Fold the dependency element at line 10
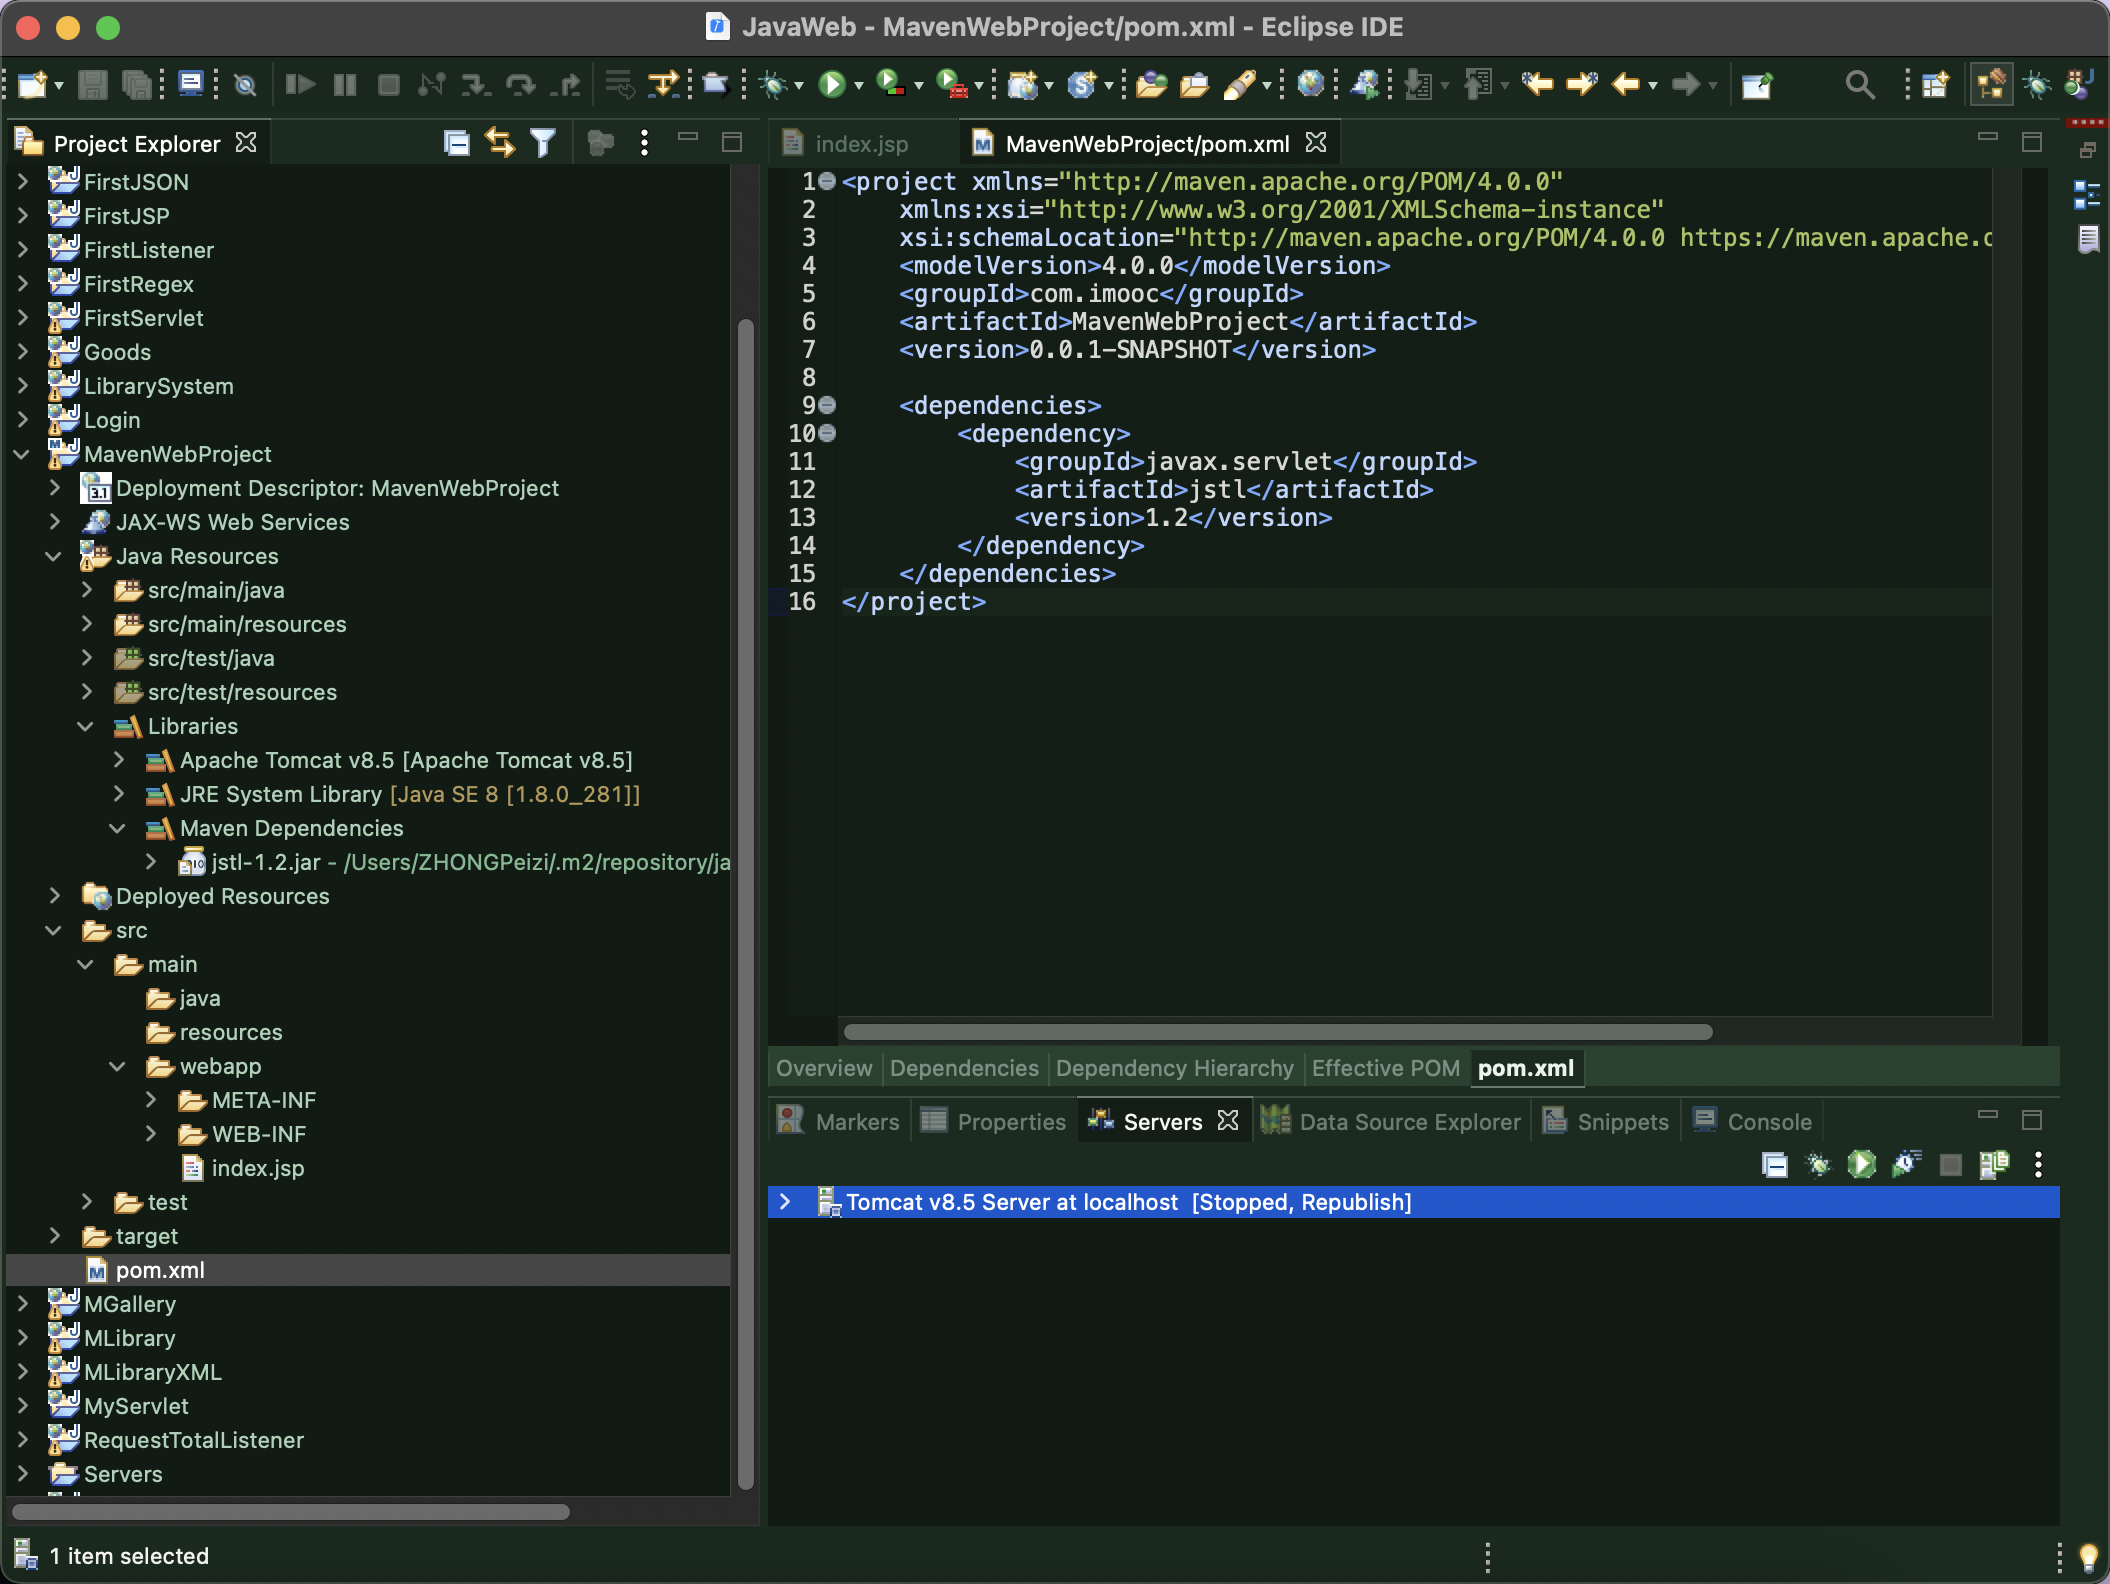 coord(827,433)
